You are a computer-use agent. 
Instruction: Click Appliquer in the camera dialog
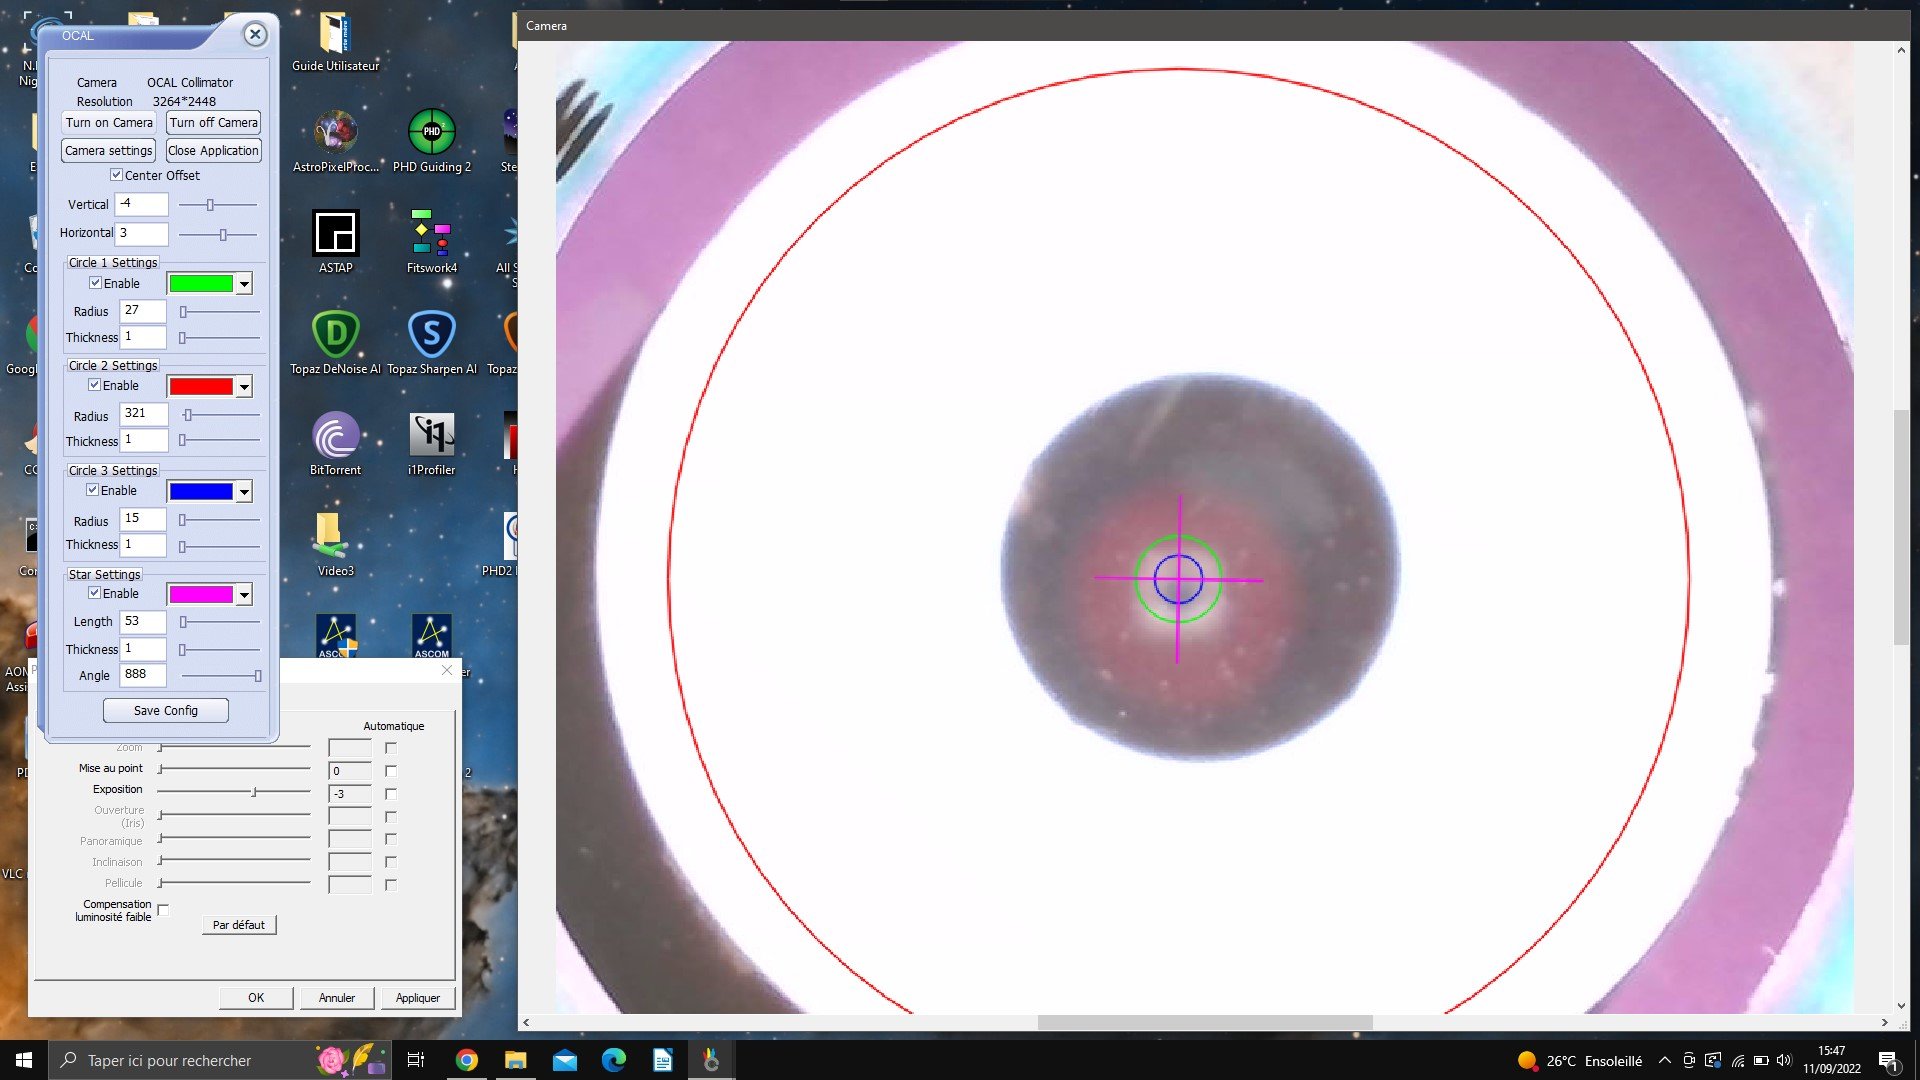[x=418, y=998]
